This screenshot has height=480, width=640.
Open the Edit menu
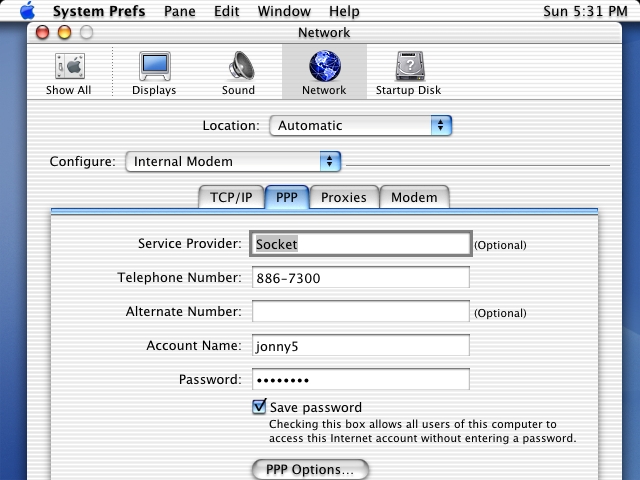pos(227,11)
